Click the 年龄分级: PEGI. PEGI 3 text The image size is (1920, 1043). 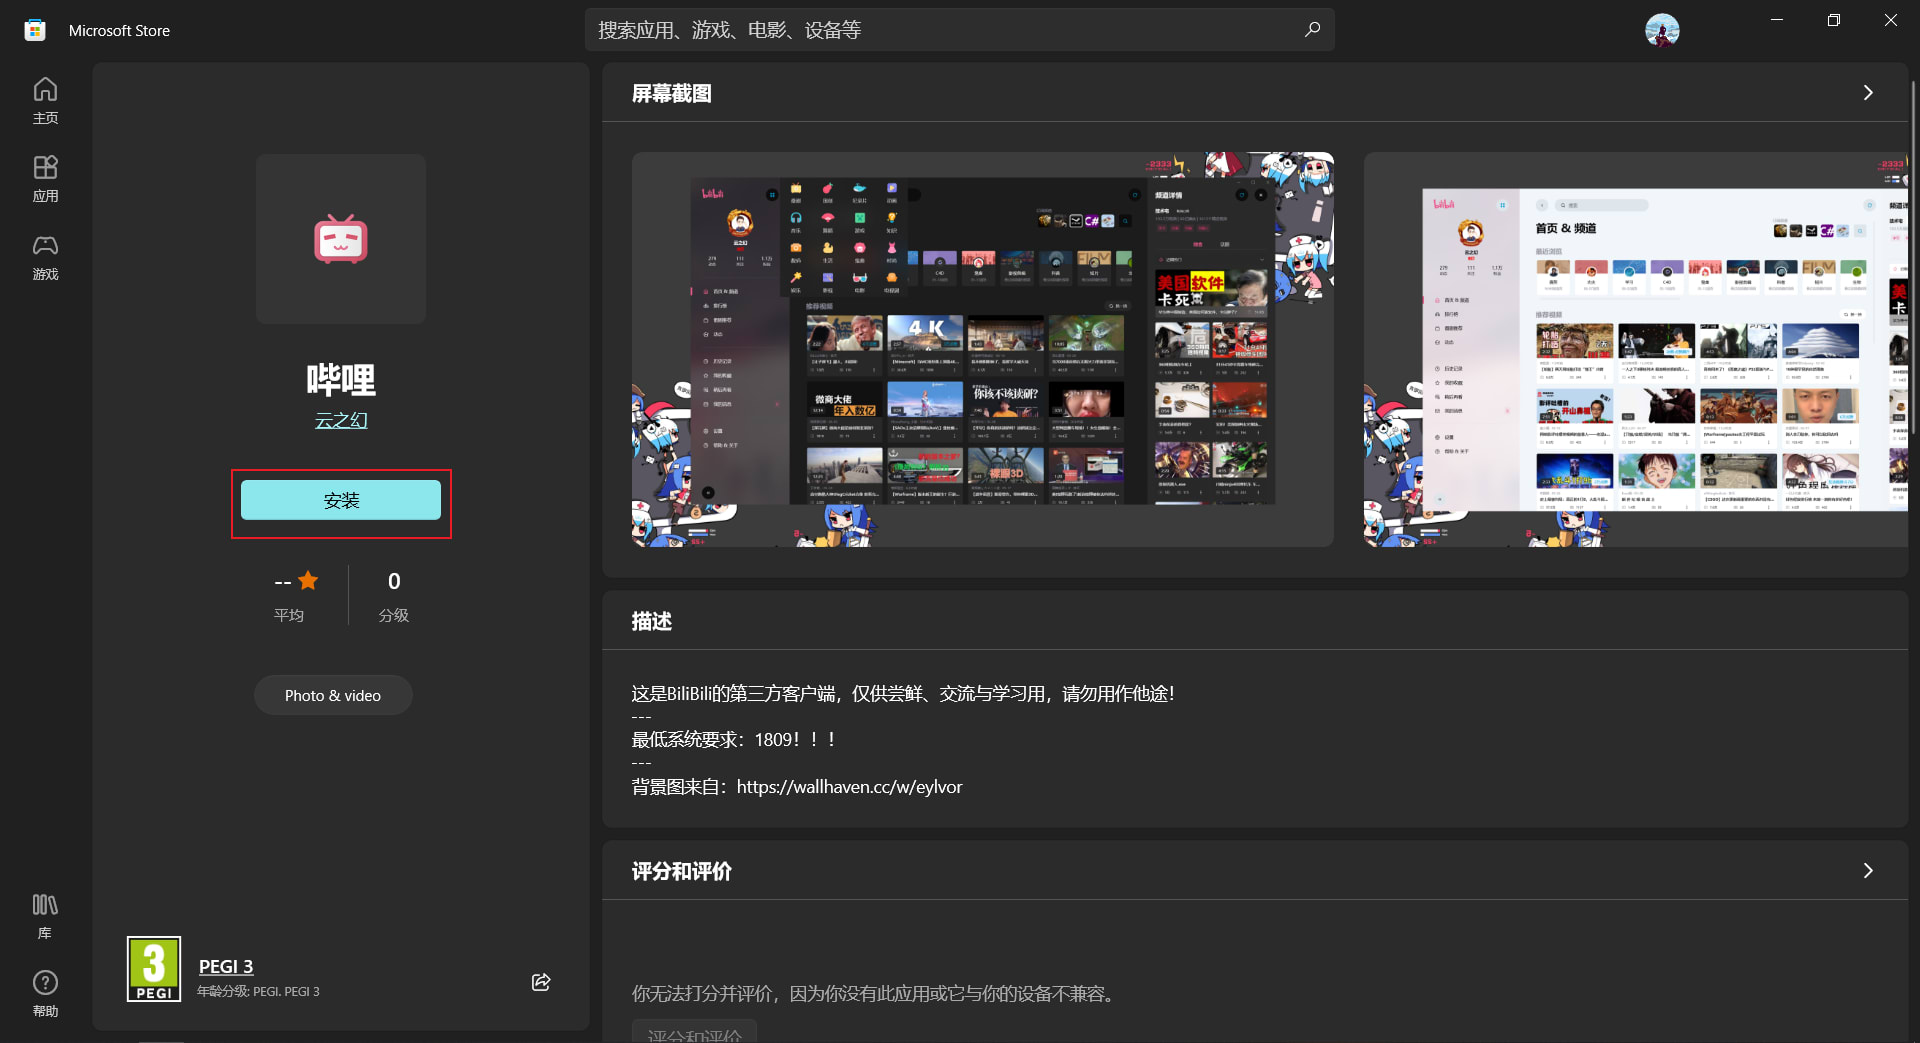coord(258,991)
